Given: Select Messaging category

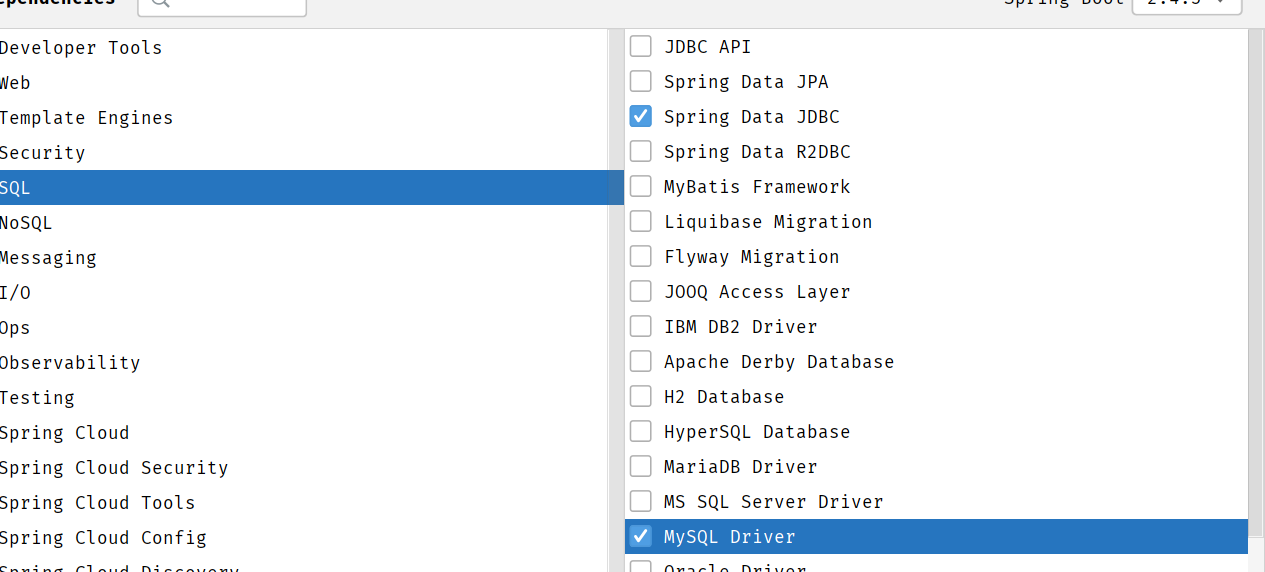Looking at the screenshot, I should 305,257.
